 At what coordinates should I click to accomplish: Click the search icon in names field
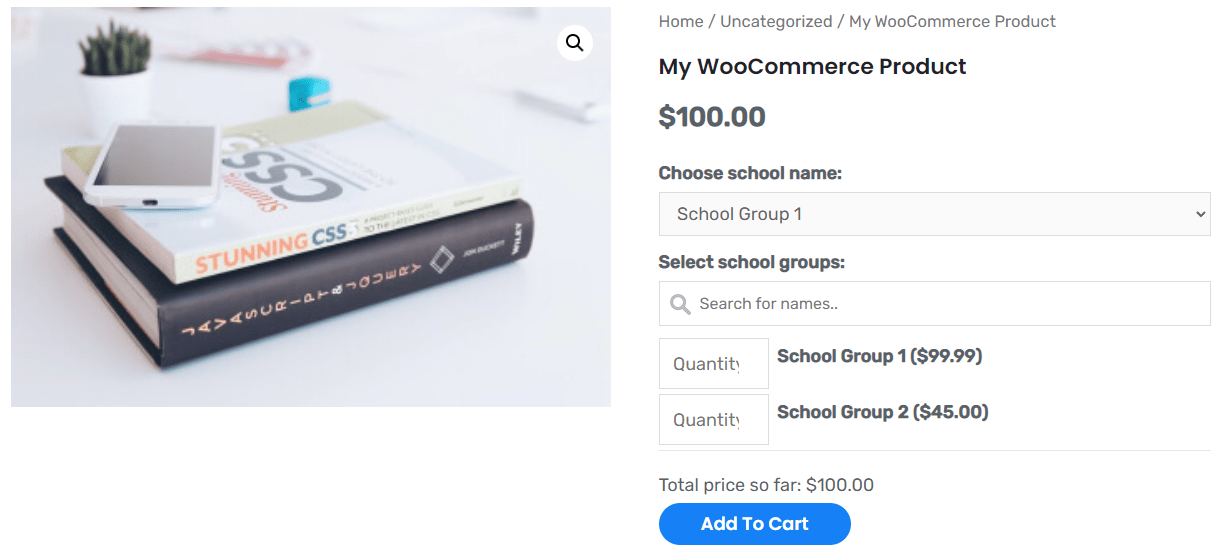click(x=680, y=304)
